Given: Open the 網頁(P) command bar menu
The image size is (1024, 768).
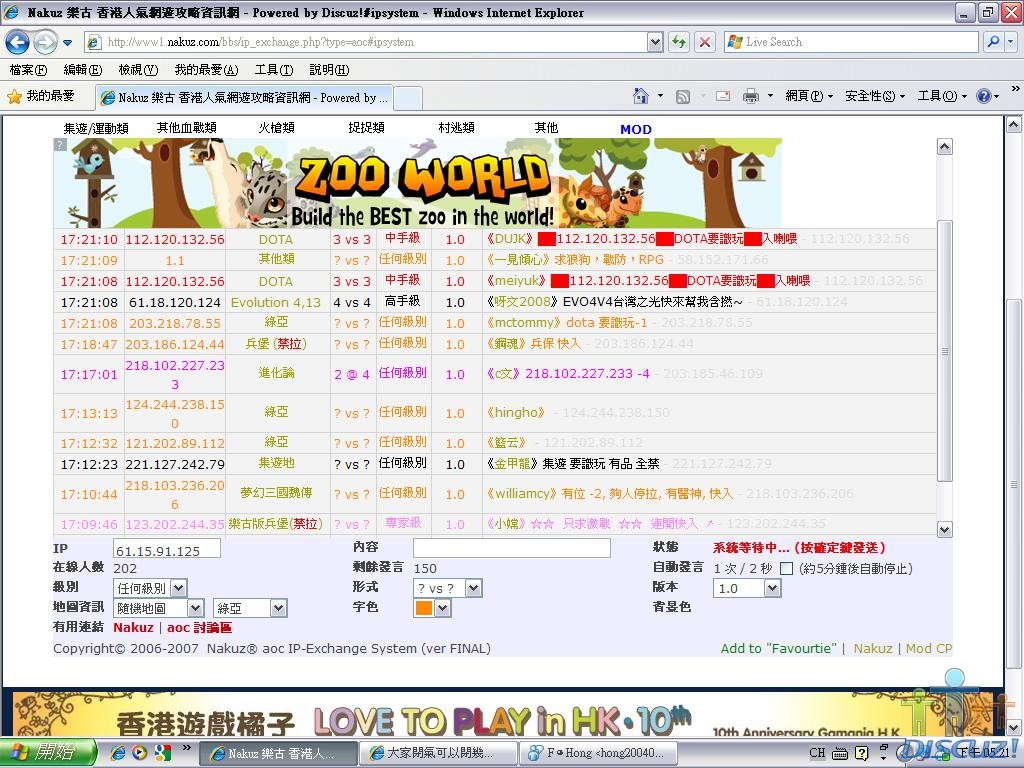Looking at the screenshot, I should (x=809, y=96).
